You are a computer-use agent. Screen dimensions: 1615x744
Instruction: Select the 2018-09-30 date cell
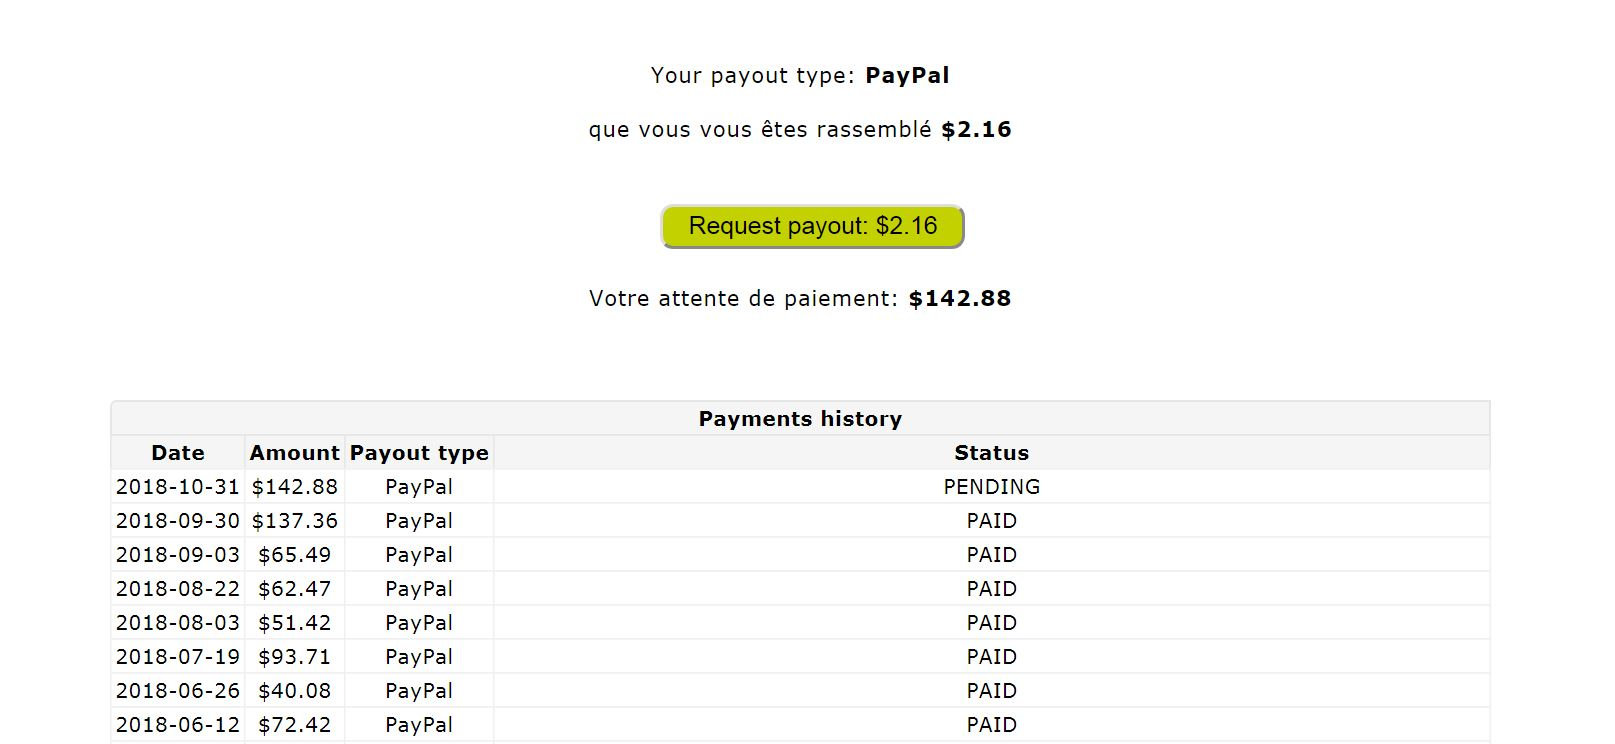click(x=178, y=521)
